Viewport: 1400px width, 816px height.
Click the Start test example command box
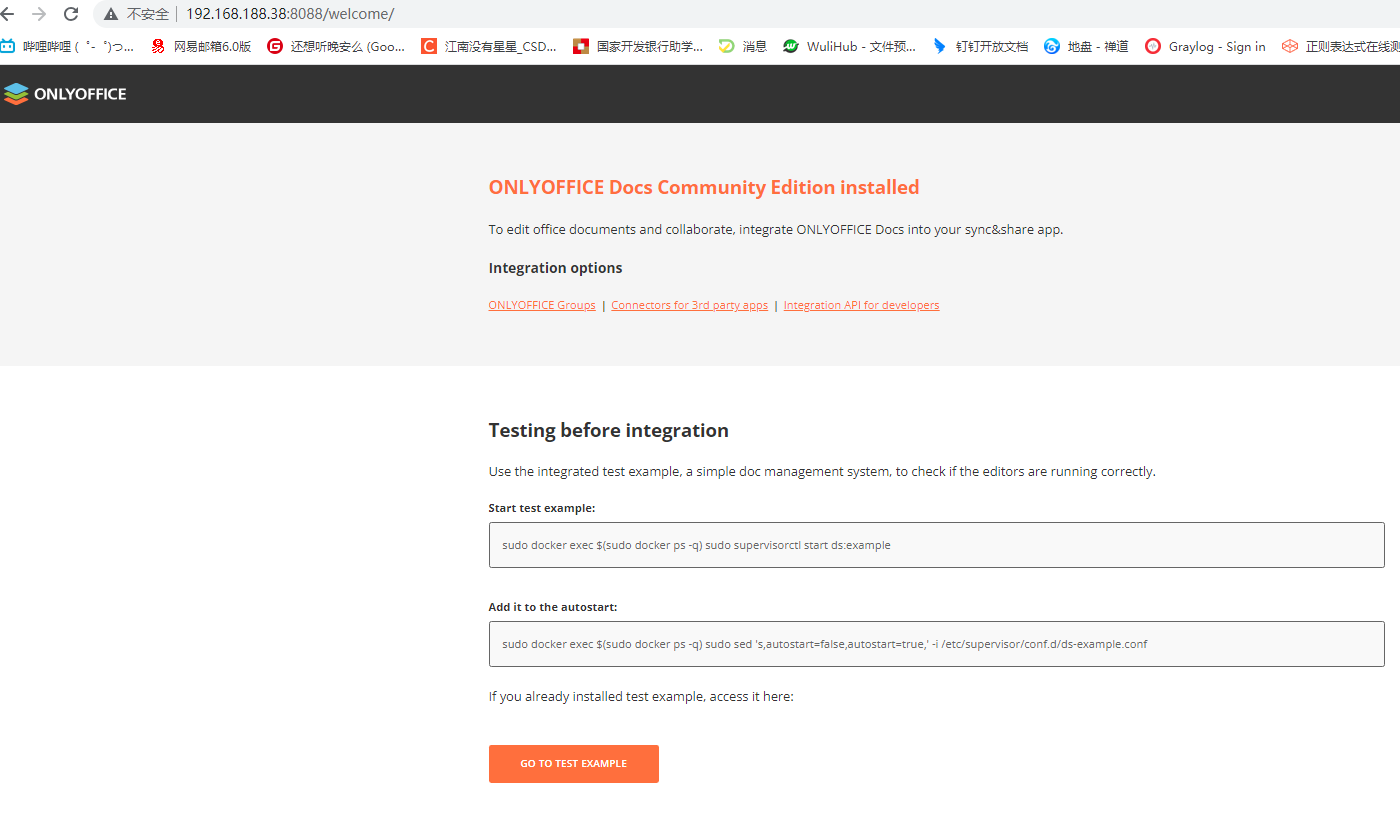[936, 545]
